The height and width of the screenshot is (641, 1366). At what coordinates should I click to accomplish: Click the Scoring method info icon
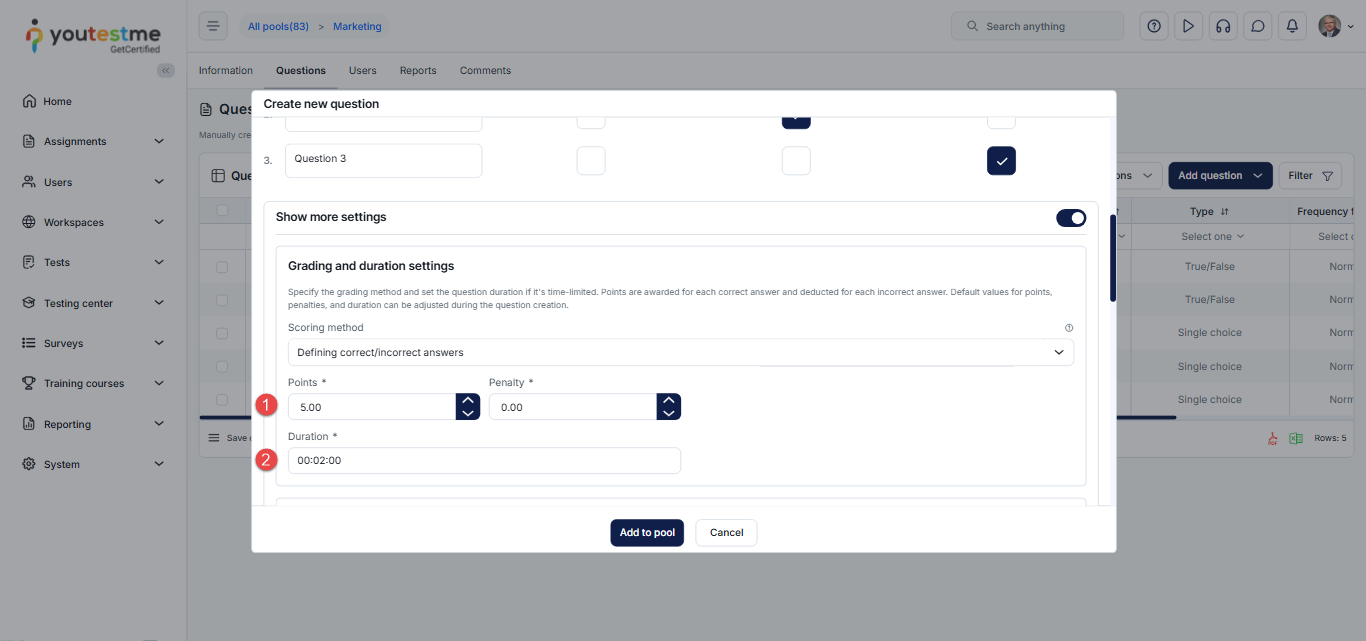[1069, 328]
